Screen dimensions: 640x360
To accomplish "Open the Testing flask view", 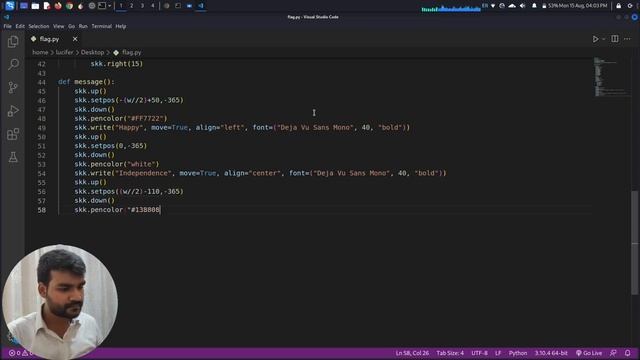I will (13, 157).
